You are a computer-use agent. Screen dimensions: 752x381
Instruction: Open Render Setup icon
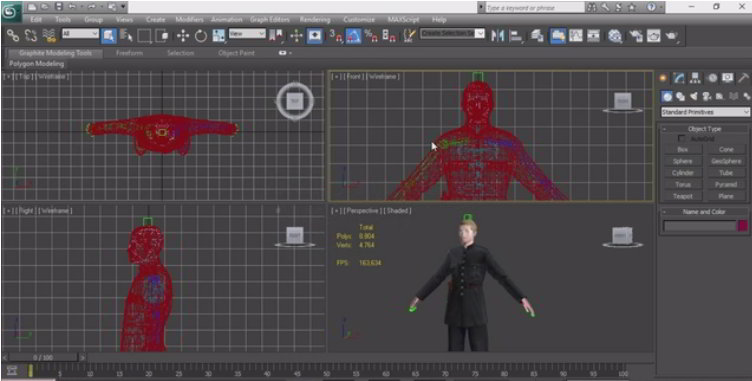(x=635, y=36)
